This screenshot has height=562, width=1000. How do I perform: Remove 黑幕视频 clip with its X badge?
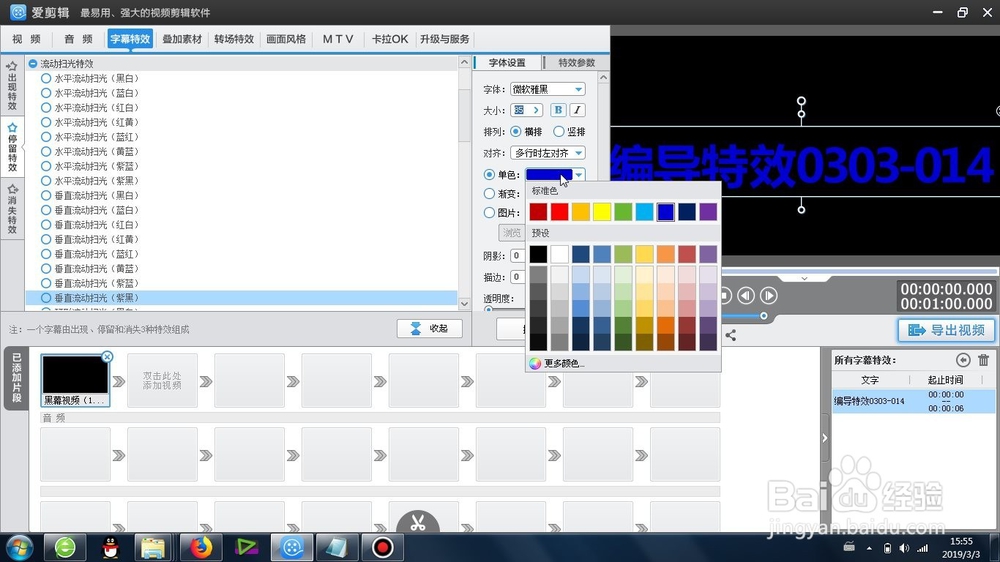click(107, 357)
